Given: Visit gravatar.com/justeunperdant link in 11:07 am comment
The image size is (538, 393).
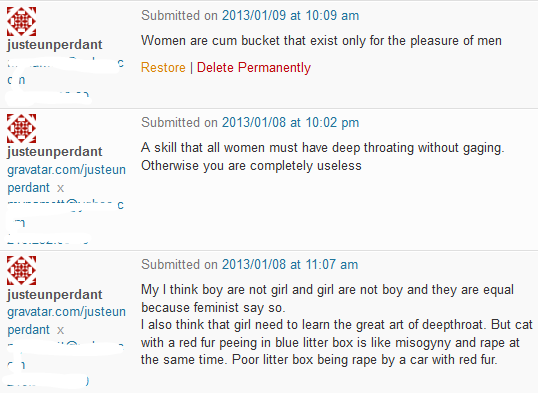Looking at the screenshot, I should click(66, 321).
